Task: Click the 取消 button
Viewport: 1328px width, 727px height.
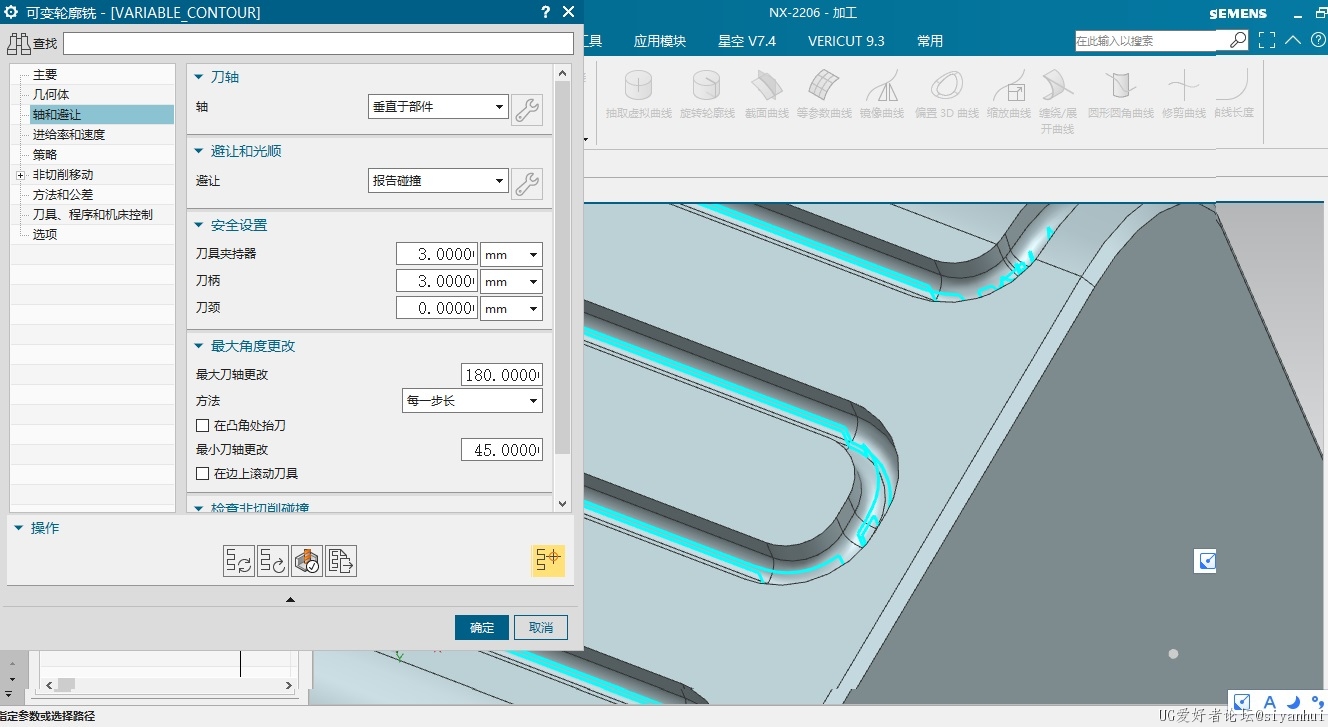Action: [x=541, y=627]
